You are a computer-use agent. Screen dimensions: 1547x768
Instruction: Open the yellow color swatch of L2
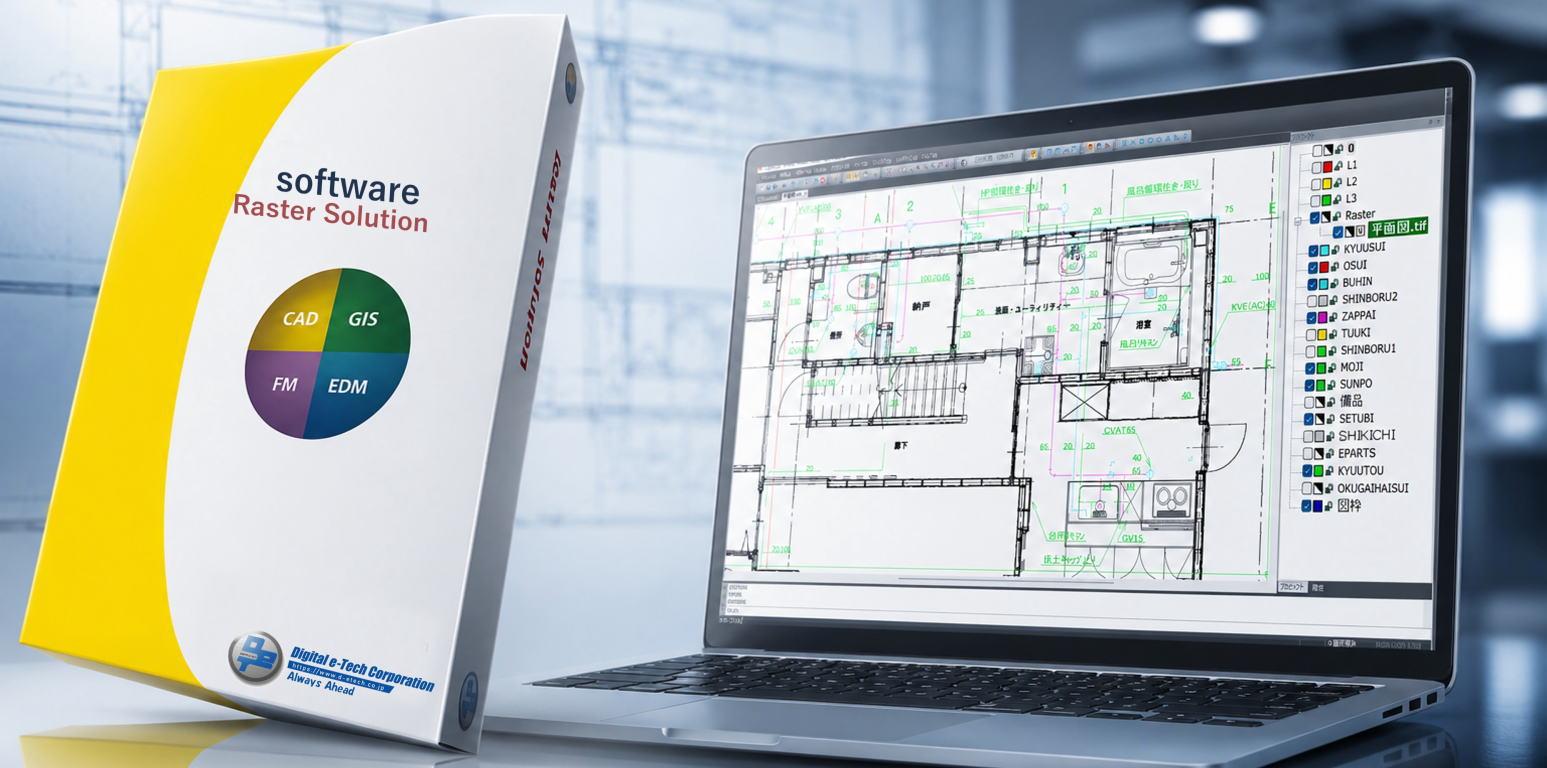coord(1328,183)
